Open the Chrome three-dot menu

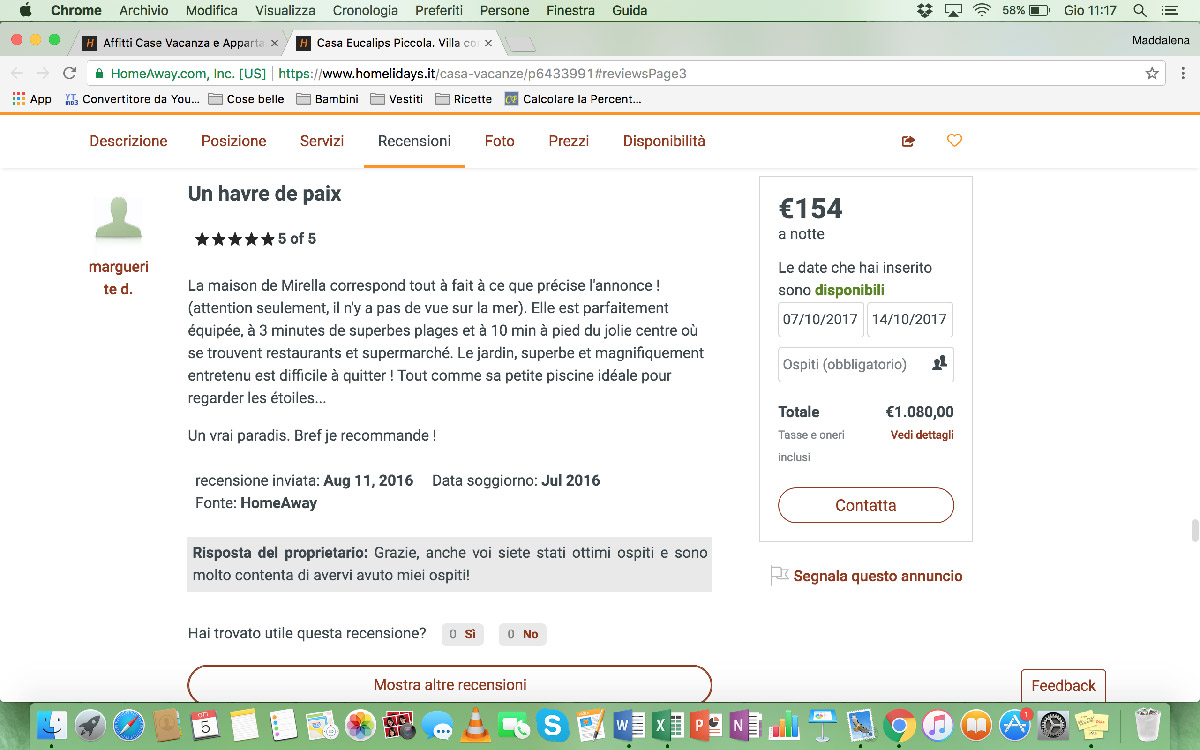1181,73
